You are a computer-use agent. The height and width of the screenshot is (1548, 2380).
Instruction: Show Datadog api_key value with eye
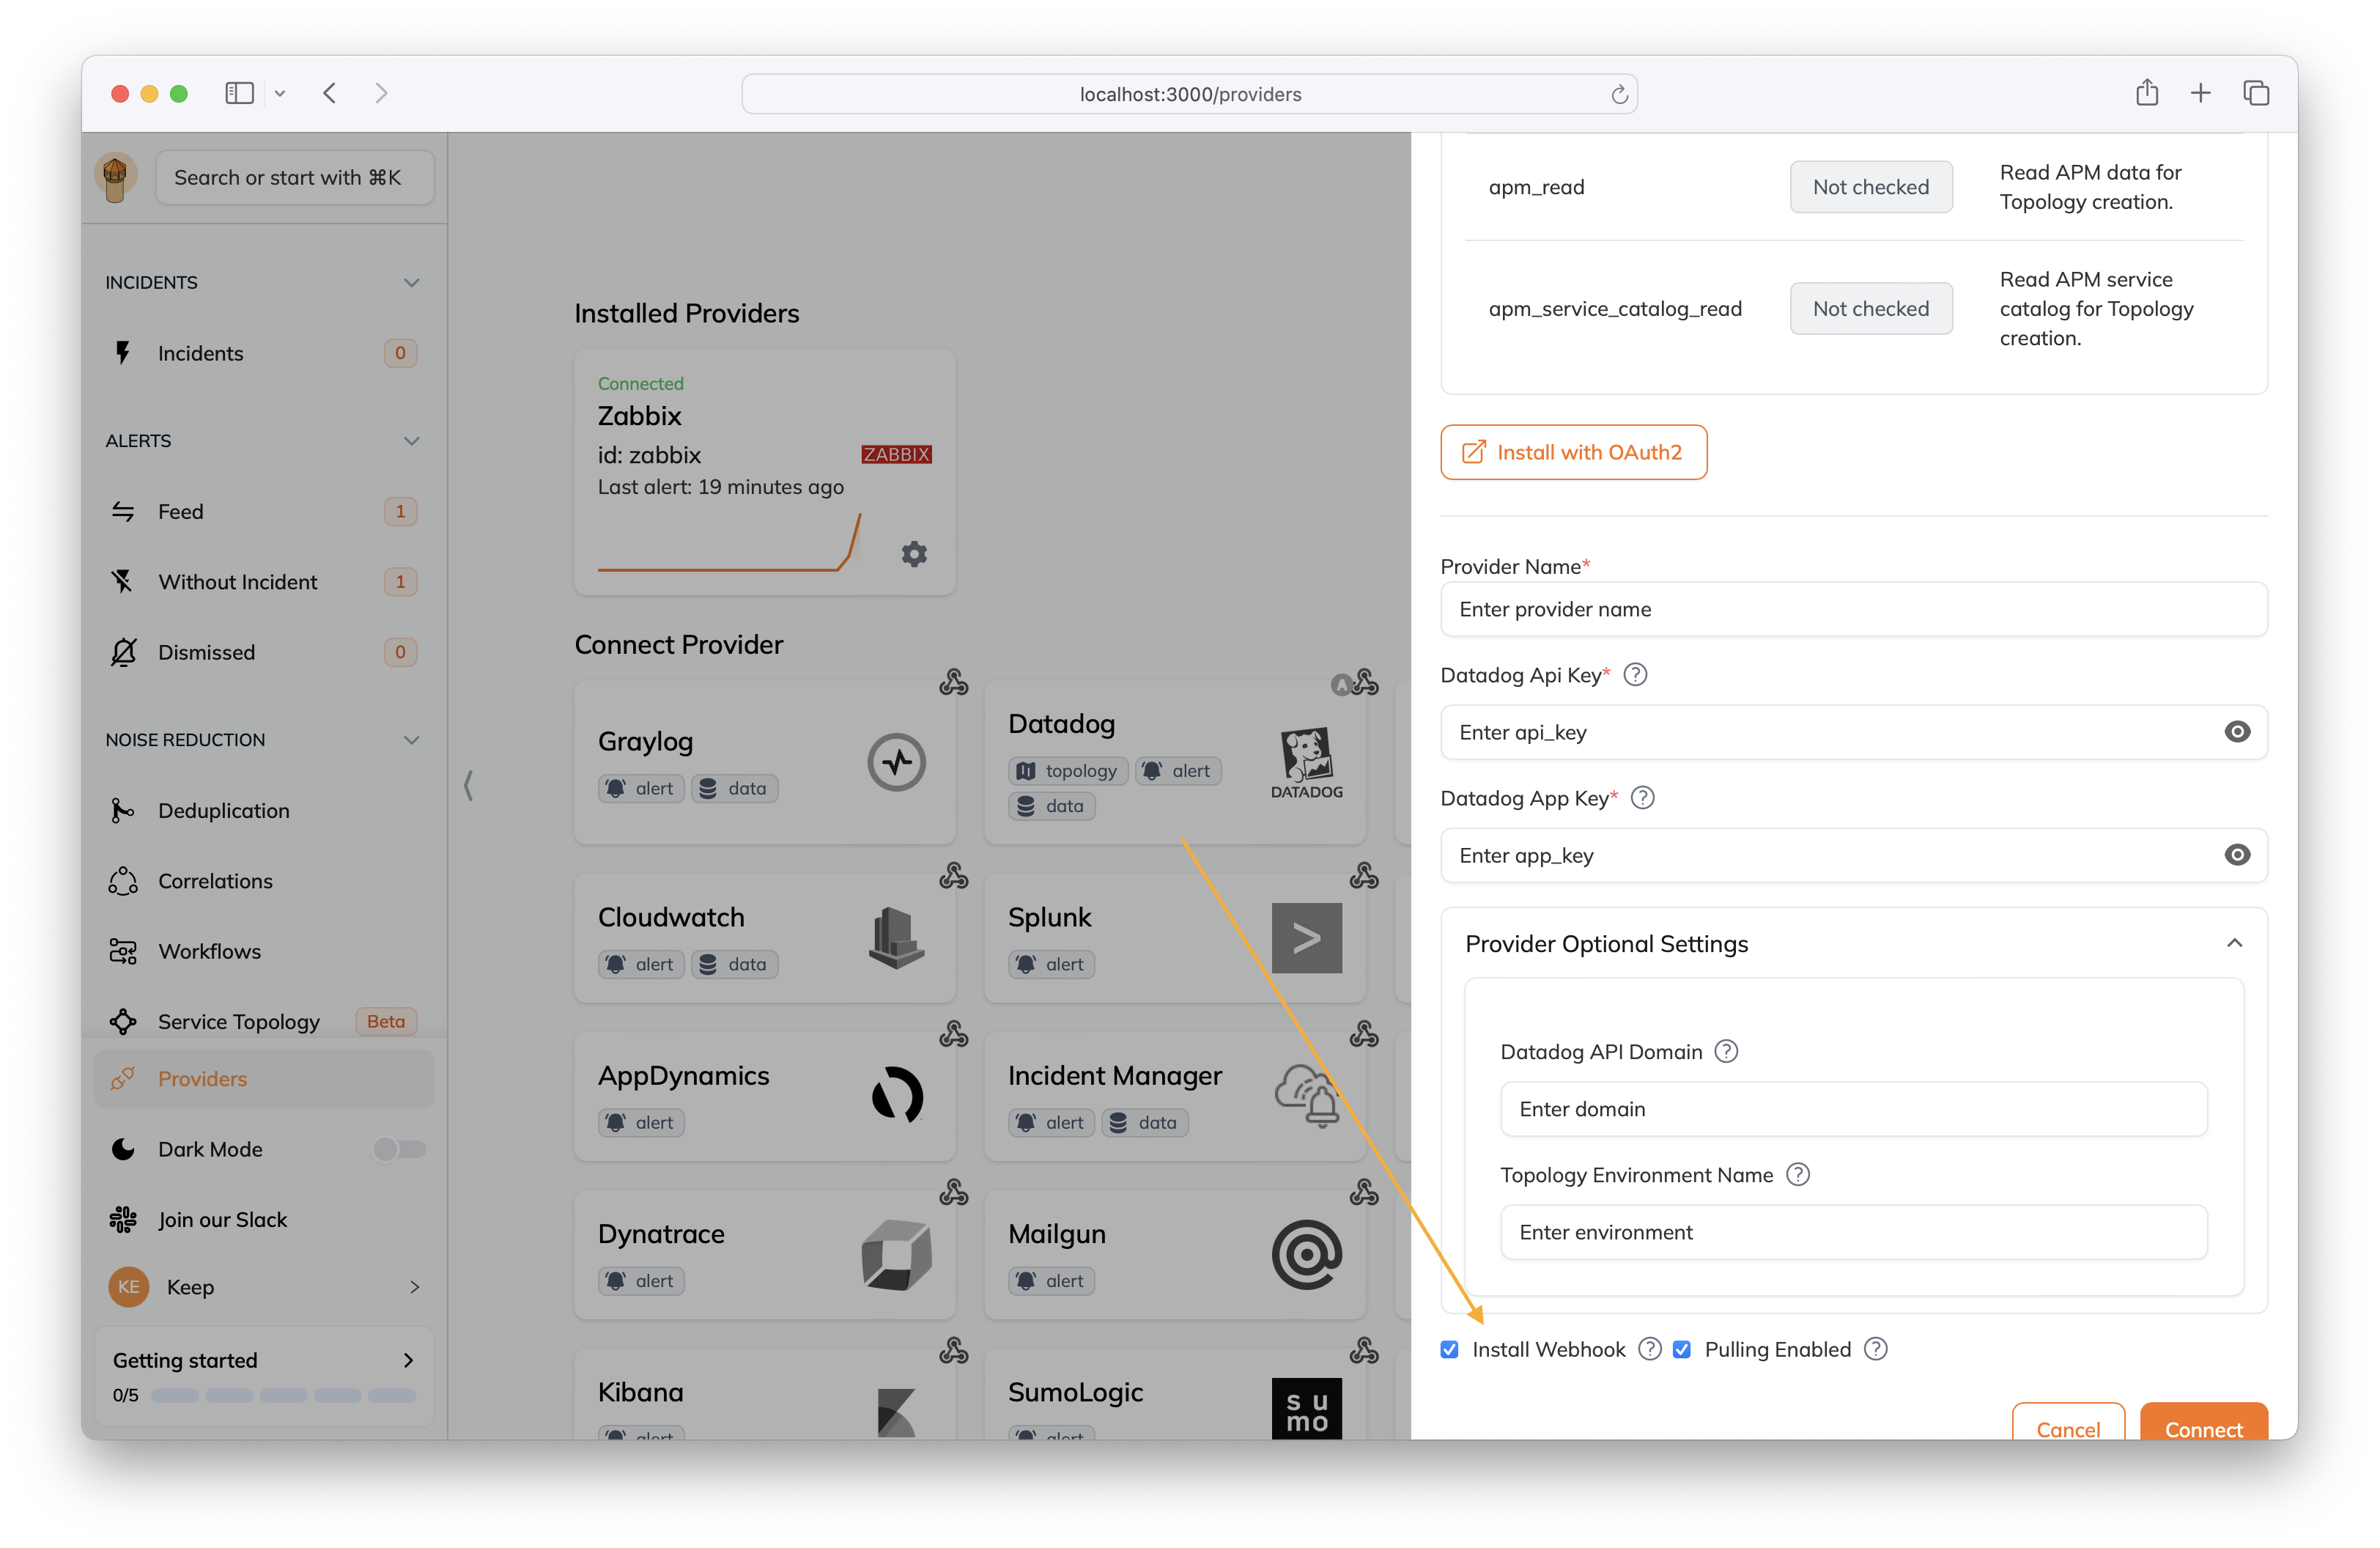(2237, 732)
